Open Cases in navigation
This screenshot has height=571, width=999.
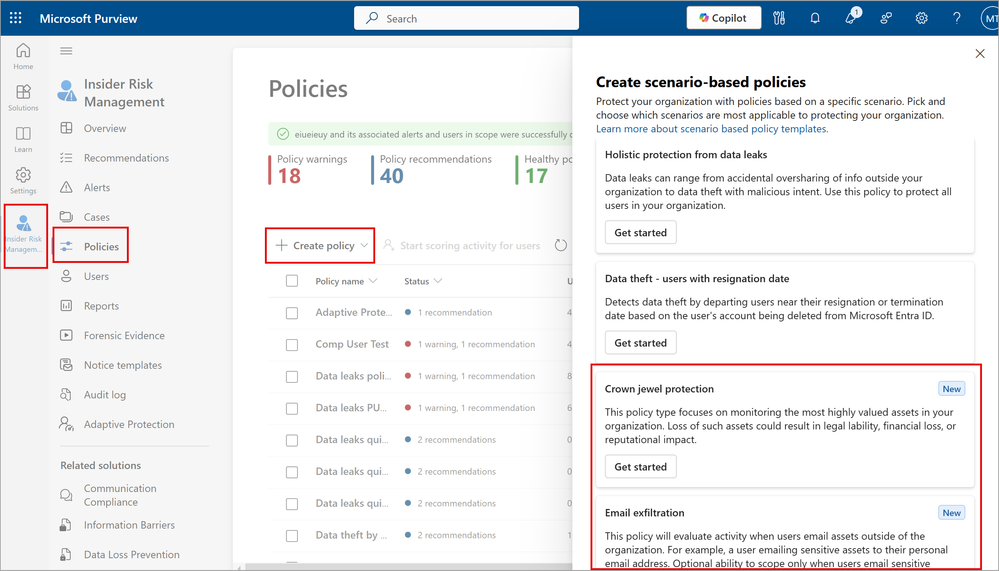(96, 217)
